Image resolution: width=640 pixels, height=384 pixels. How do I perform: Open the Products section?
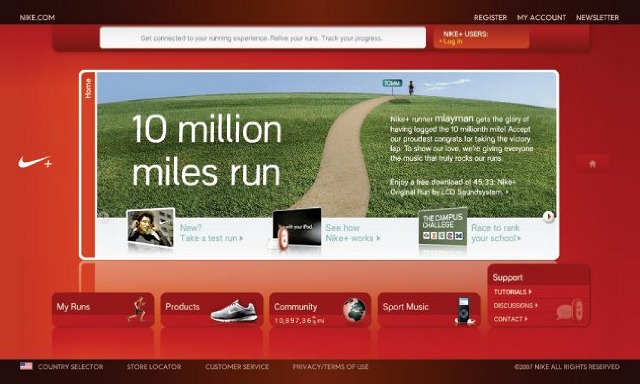211,309
